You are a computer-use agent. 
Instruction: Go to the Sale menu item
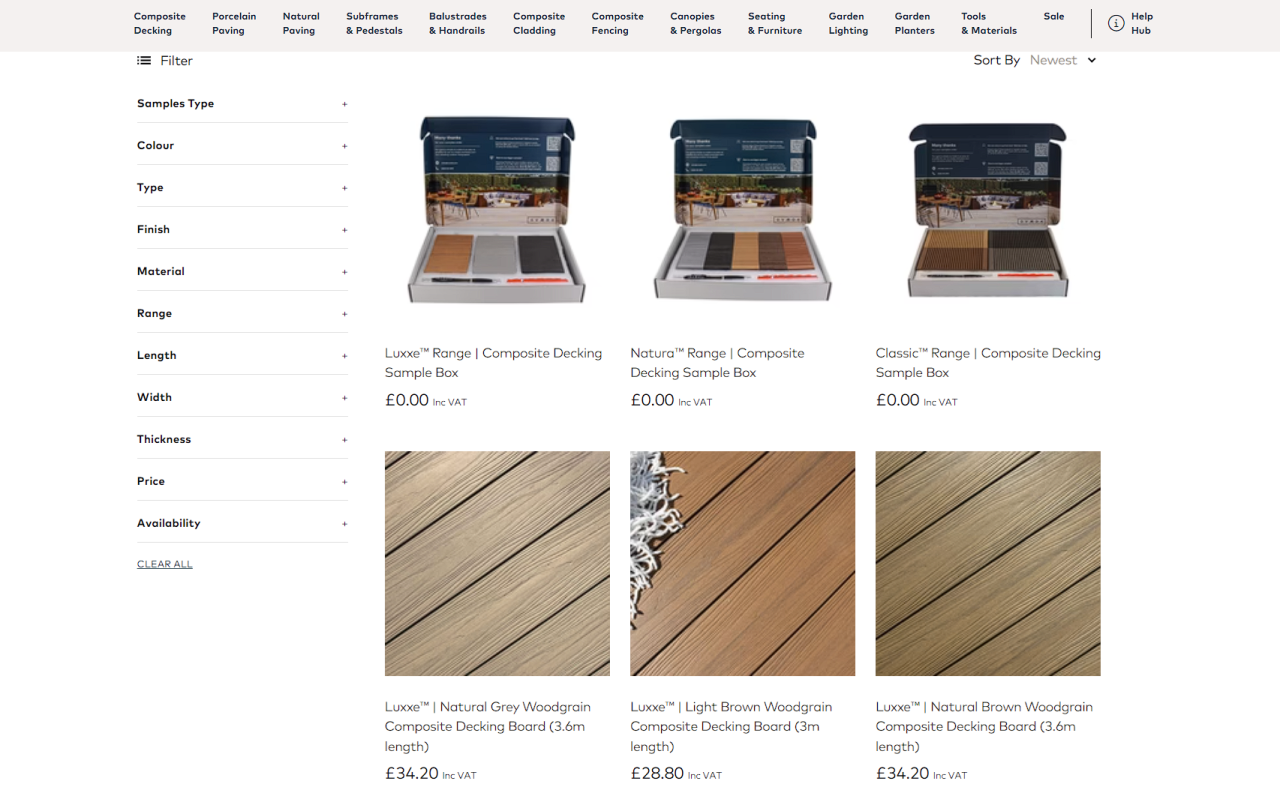[x=1054, y=16]
